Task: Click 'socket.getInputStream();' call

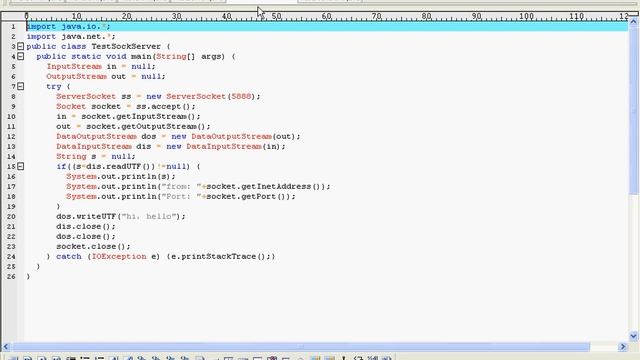Action: 141,116
